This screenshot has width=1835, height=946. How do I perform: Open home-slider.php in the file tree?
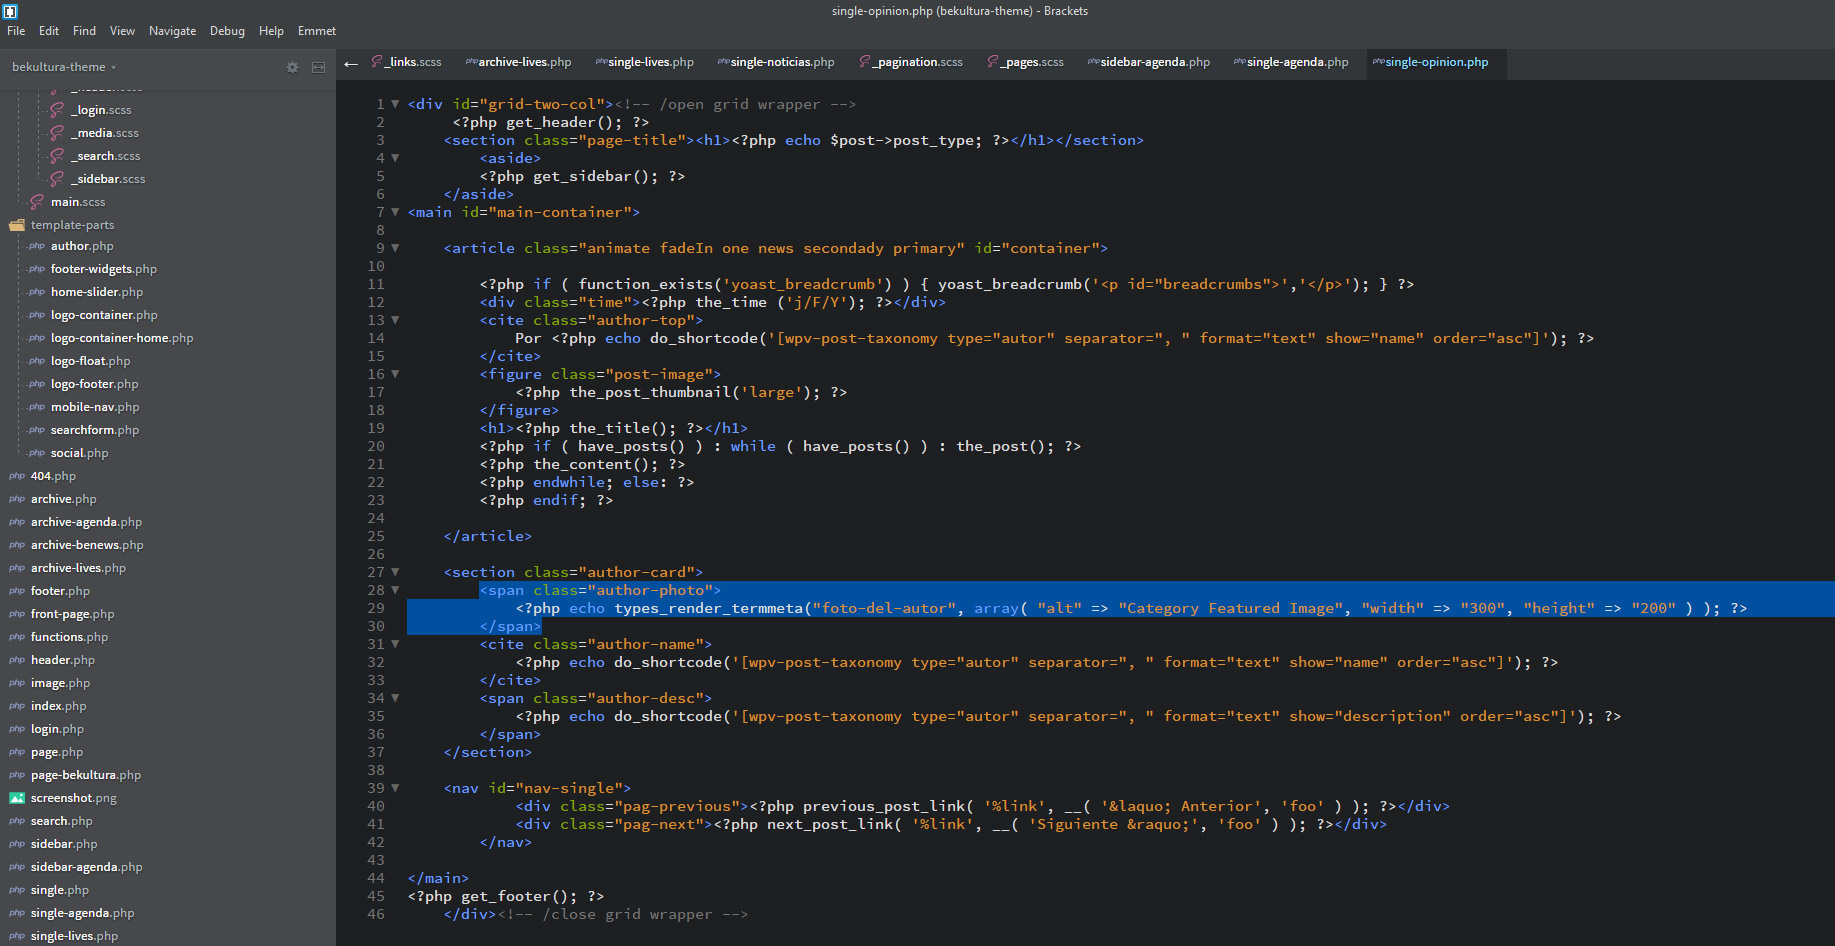tap(97, 292)
